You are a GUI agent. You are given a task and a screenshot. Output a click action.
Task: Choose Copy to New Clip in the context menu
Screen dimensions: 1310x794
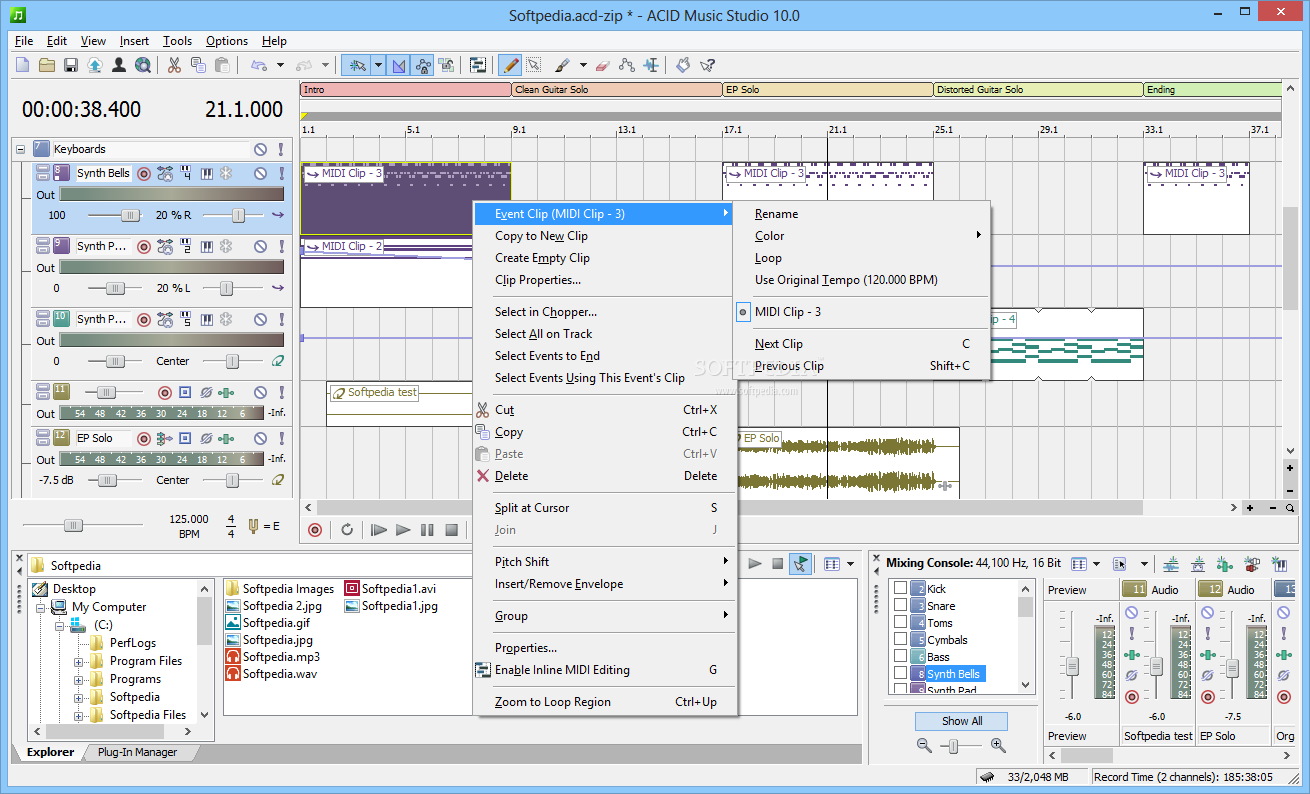[x=605, y=236]
